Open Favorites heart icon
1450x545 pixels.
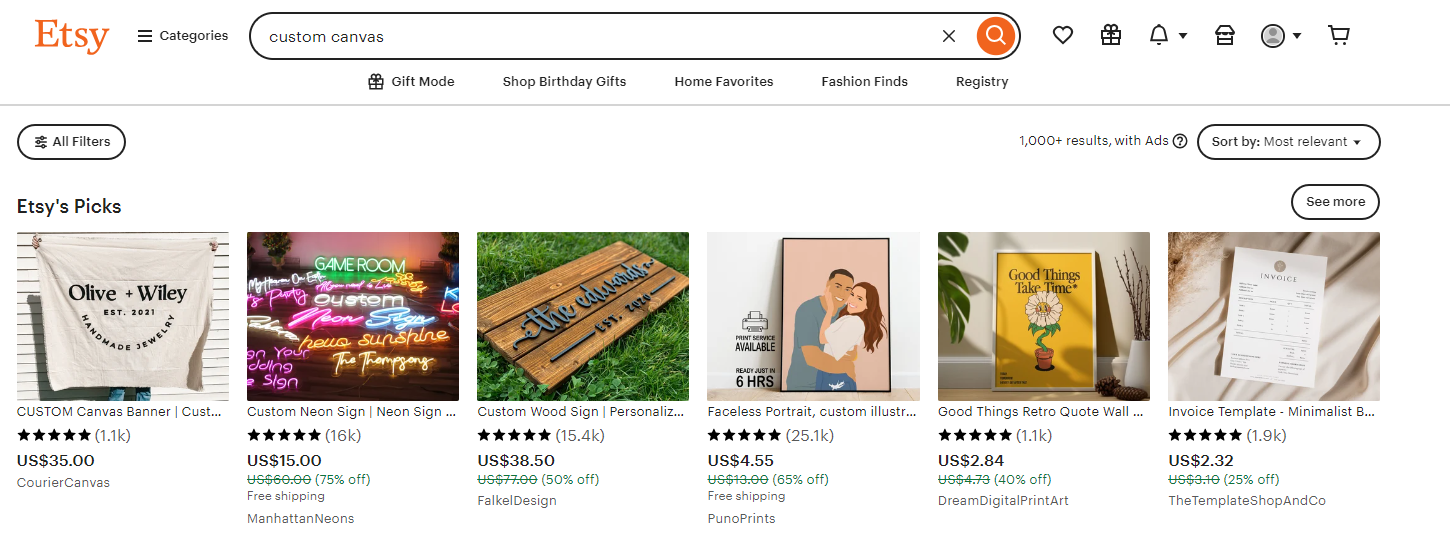point(1063,36)
